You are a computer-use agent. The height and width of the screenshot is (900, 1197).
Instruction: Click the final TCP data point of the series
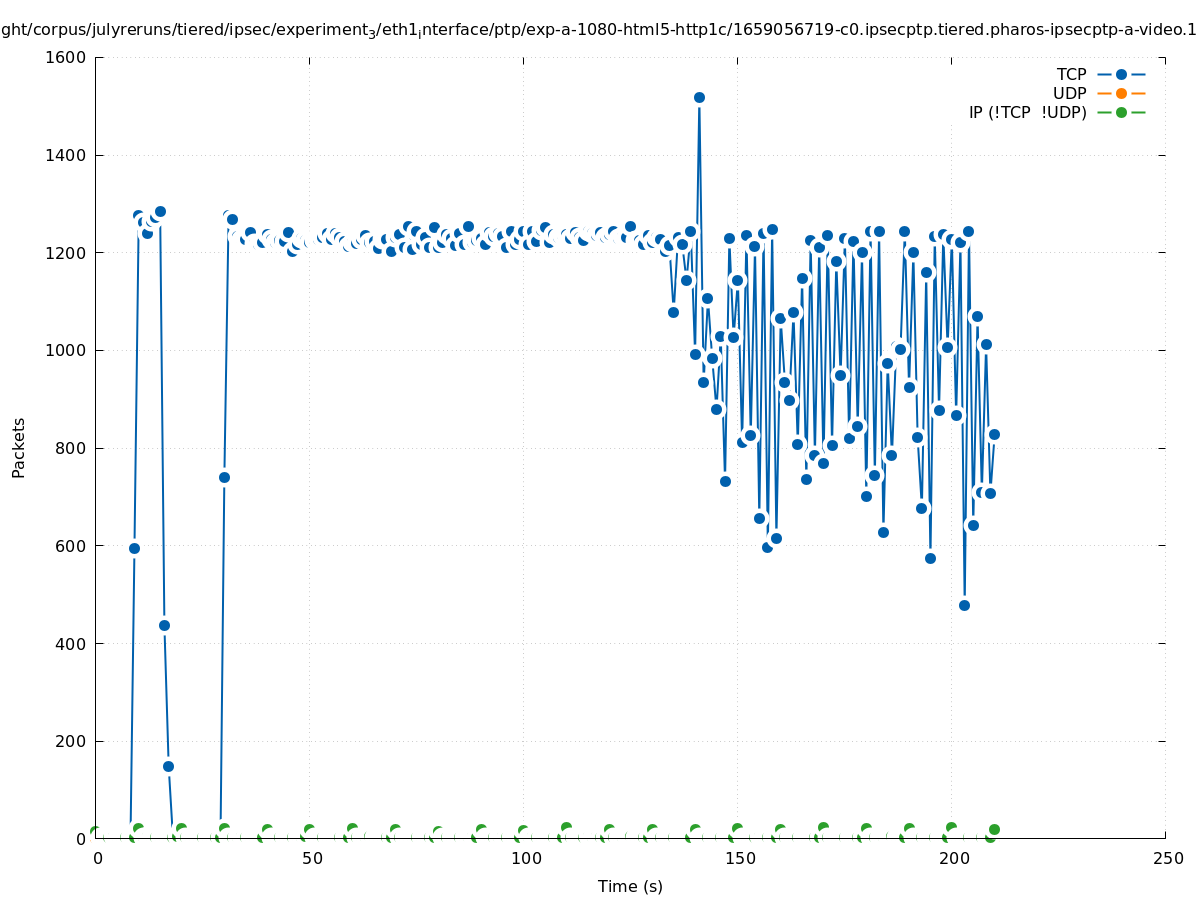click(994, 434)
